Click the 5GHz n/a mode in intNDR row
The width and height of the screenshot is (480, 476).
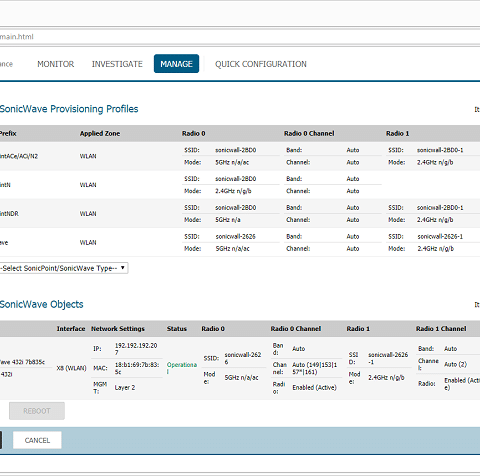(x=228, y=220)
